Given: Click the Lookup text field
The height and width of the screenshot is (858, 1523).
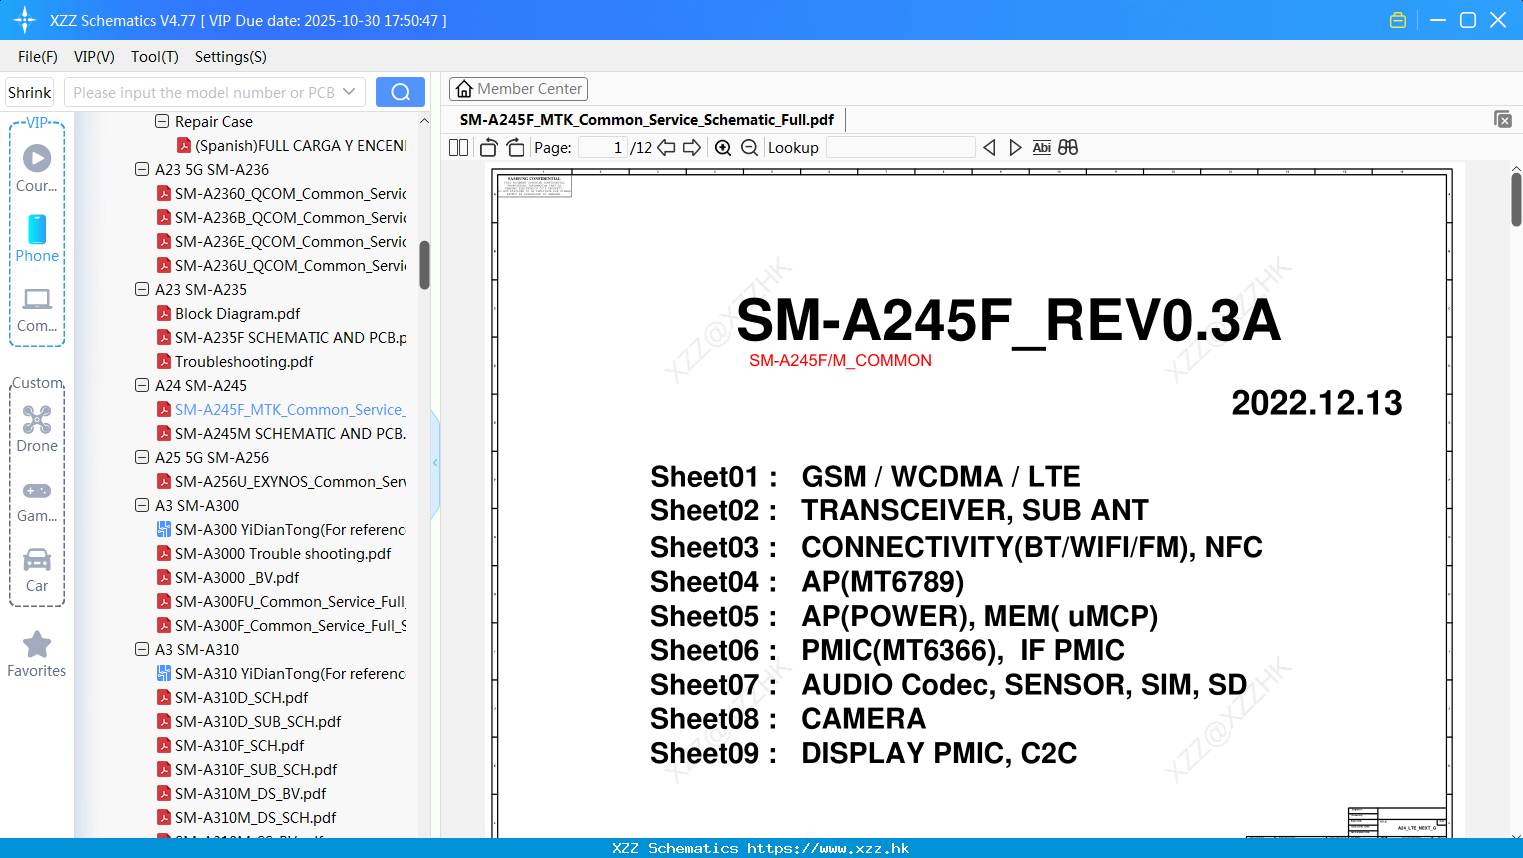Looking at the screenshot, I should click(900, 147).
